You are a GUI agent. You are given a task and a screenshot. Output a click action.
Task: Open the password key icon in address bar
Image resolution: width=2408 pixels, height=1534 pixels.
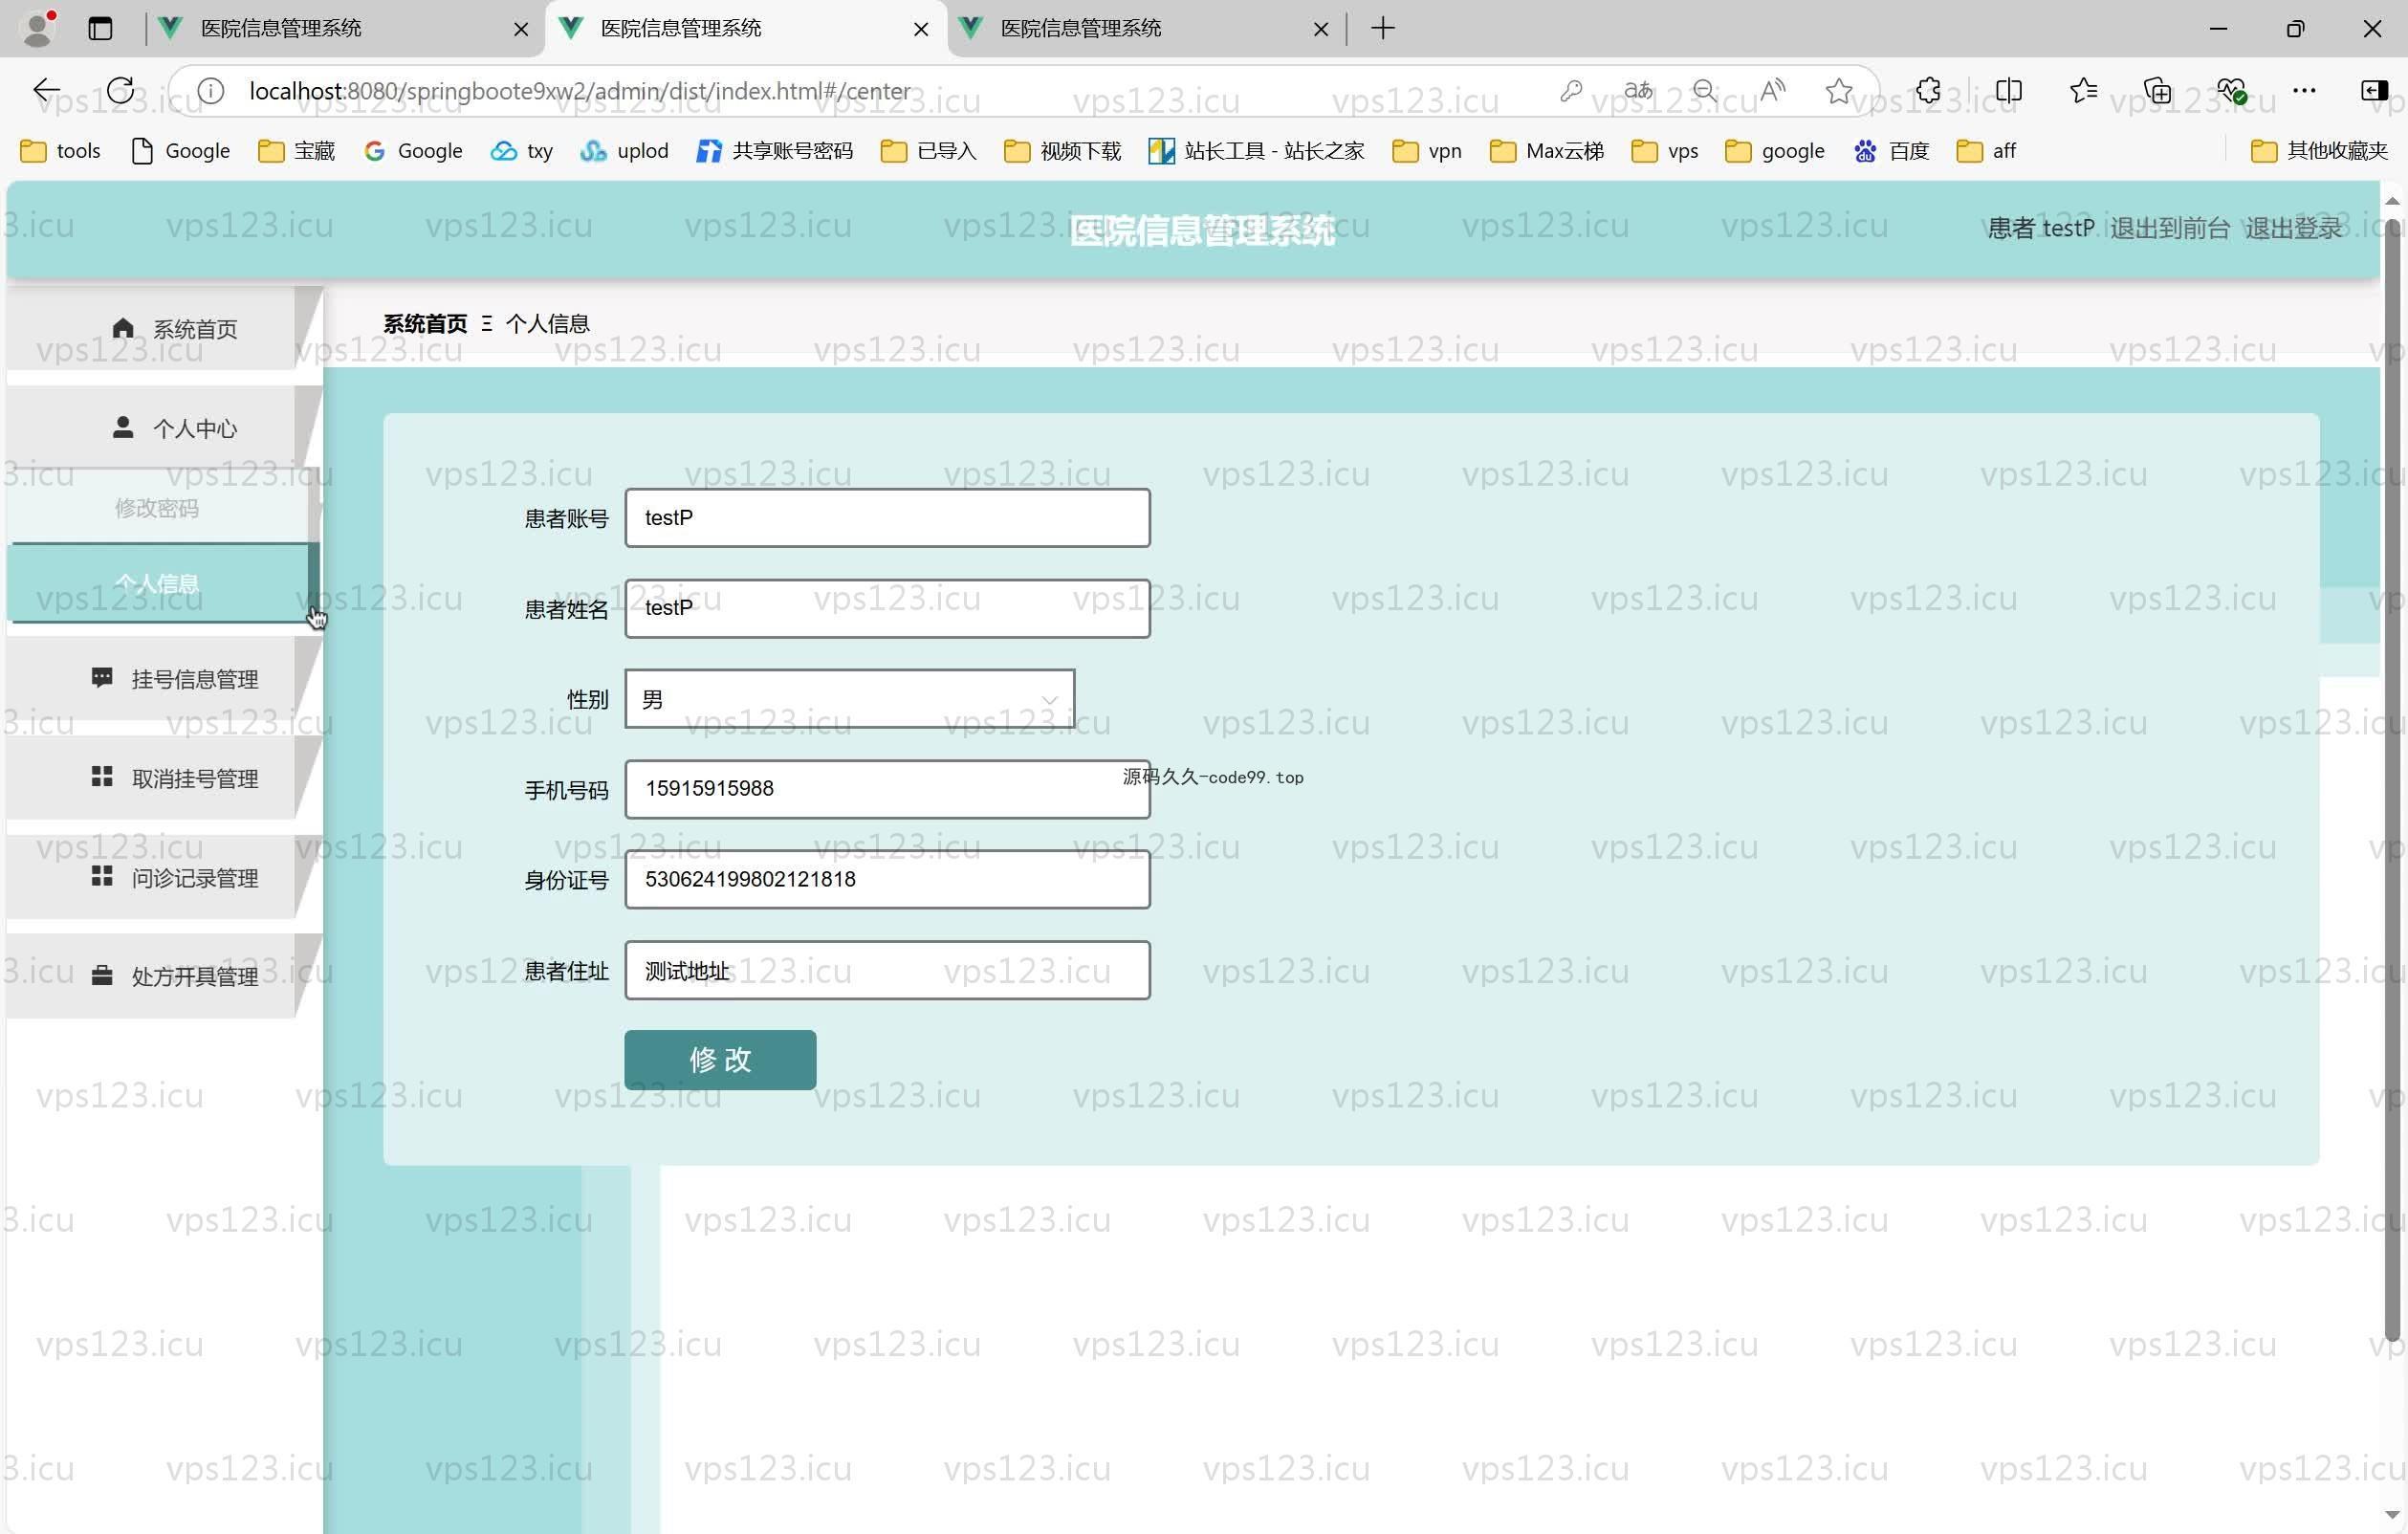pos(1571,91)
